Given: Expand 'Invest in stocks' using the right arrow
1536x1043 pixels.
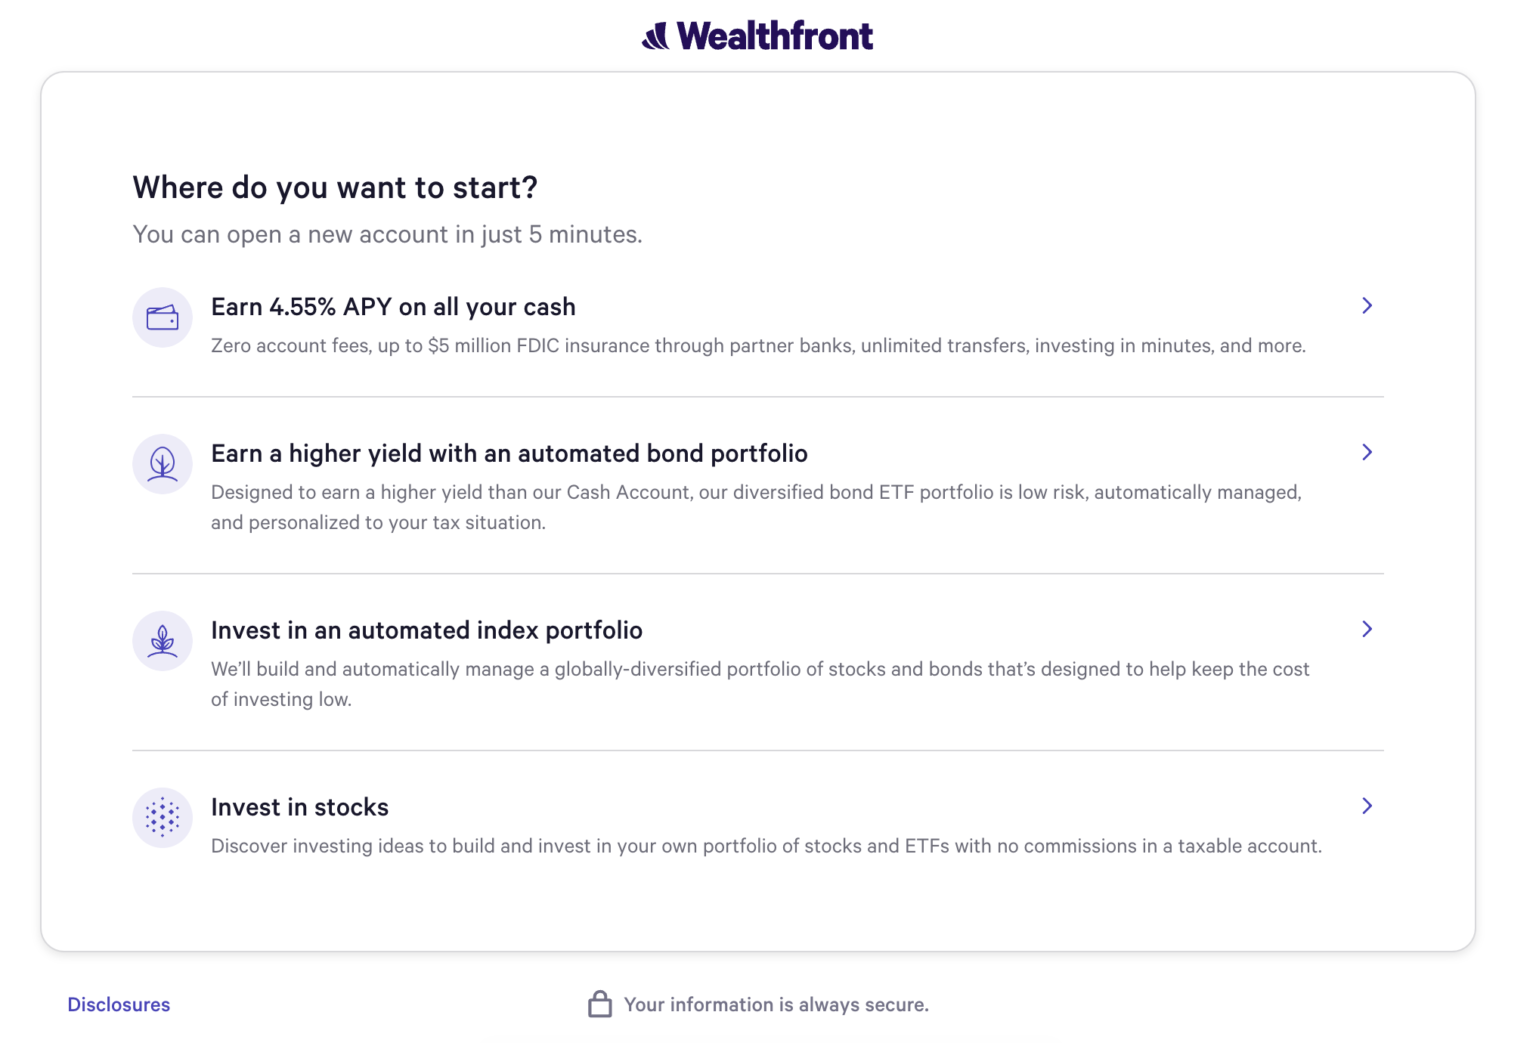Looking at the screenshot, I should 1367,806.
